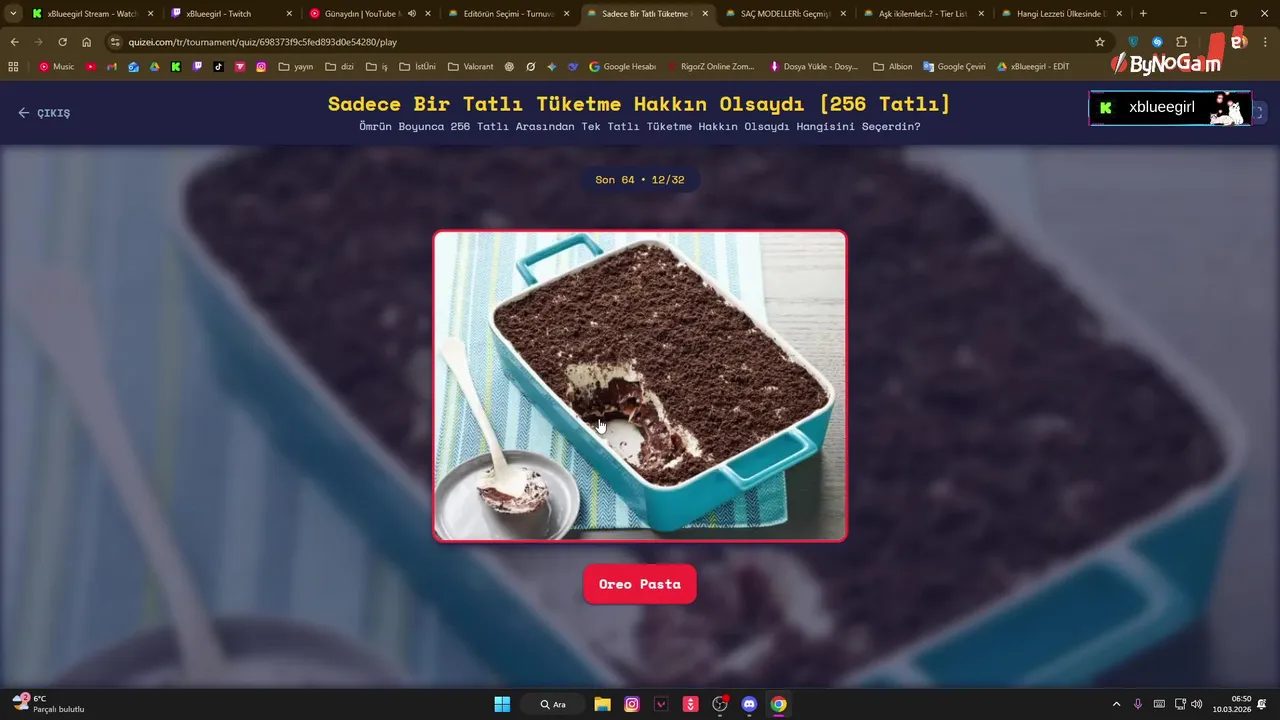Open the Google Drive bookmark icon

pyautogui.click(x=154, y=67)
